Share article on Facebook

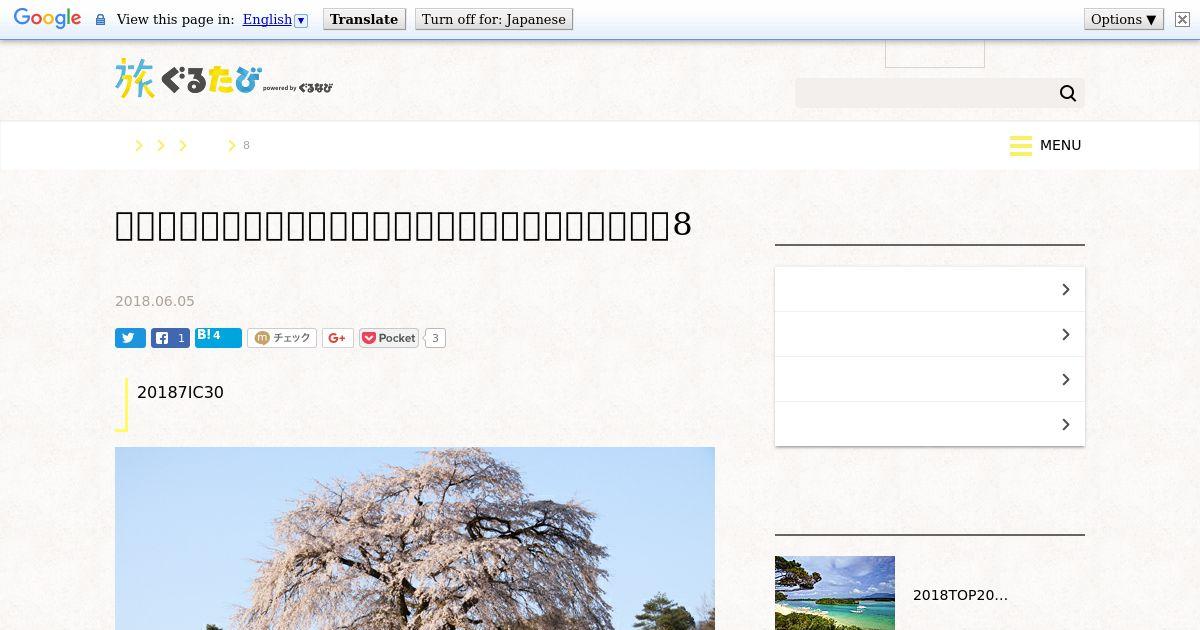tap(170, 338)
